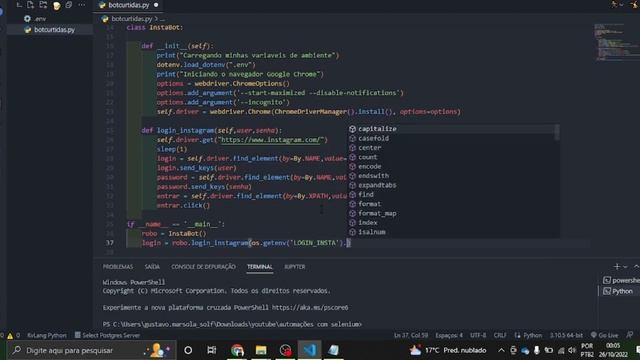
Task: Click Select Postgres Server in status bar
Action: 107,336
